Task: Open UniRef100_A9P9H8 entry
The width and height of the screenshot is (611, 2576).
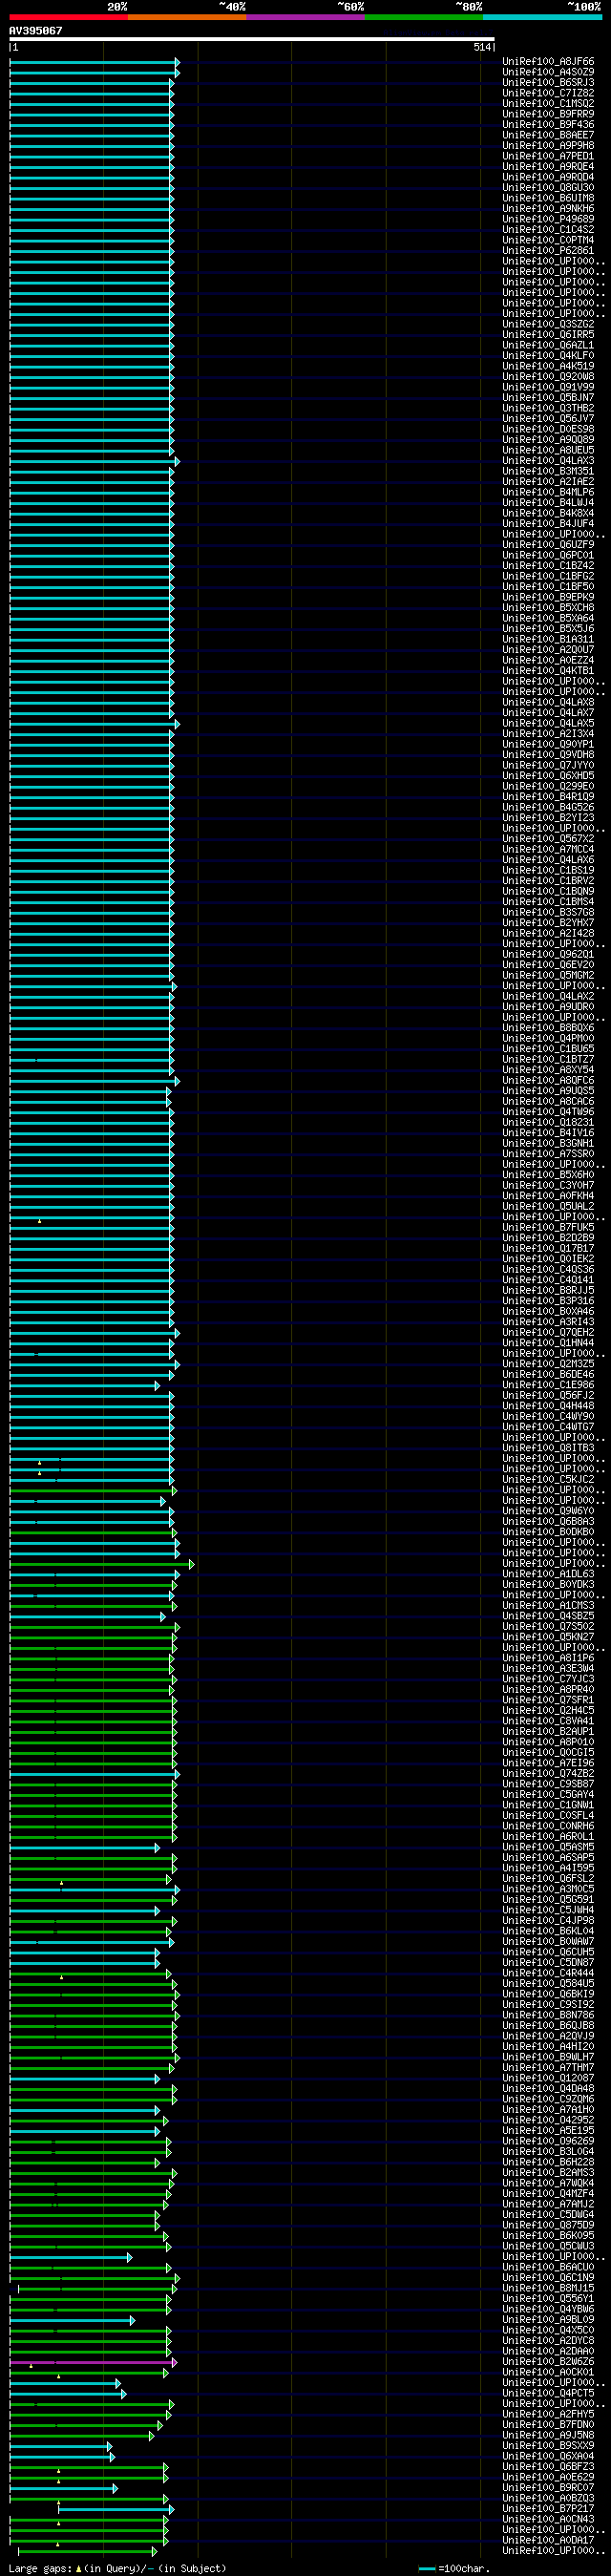Action: click(x=548, y=146)
